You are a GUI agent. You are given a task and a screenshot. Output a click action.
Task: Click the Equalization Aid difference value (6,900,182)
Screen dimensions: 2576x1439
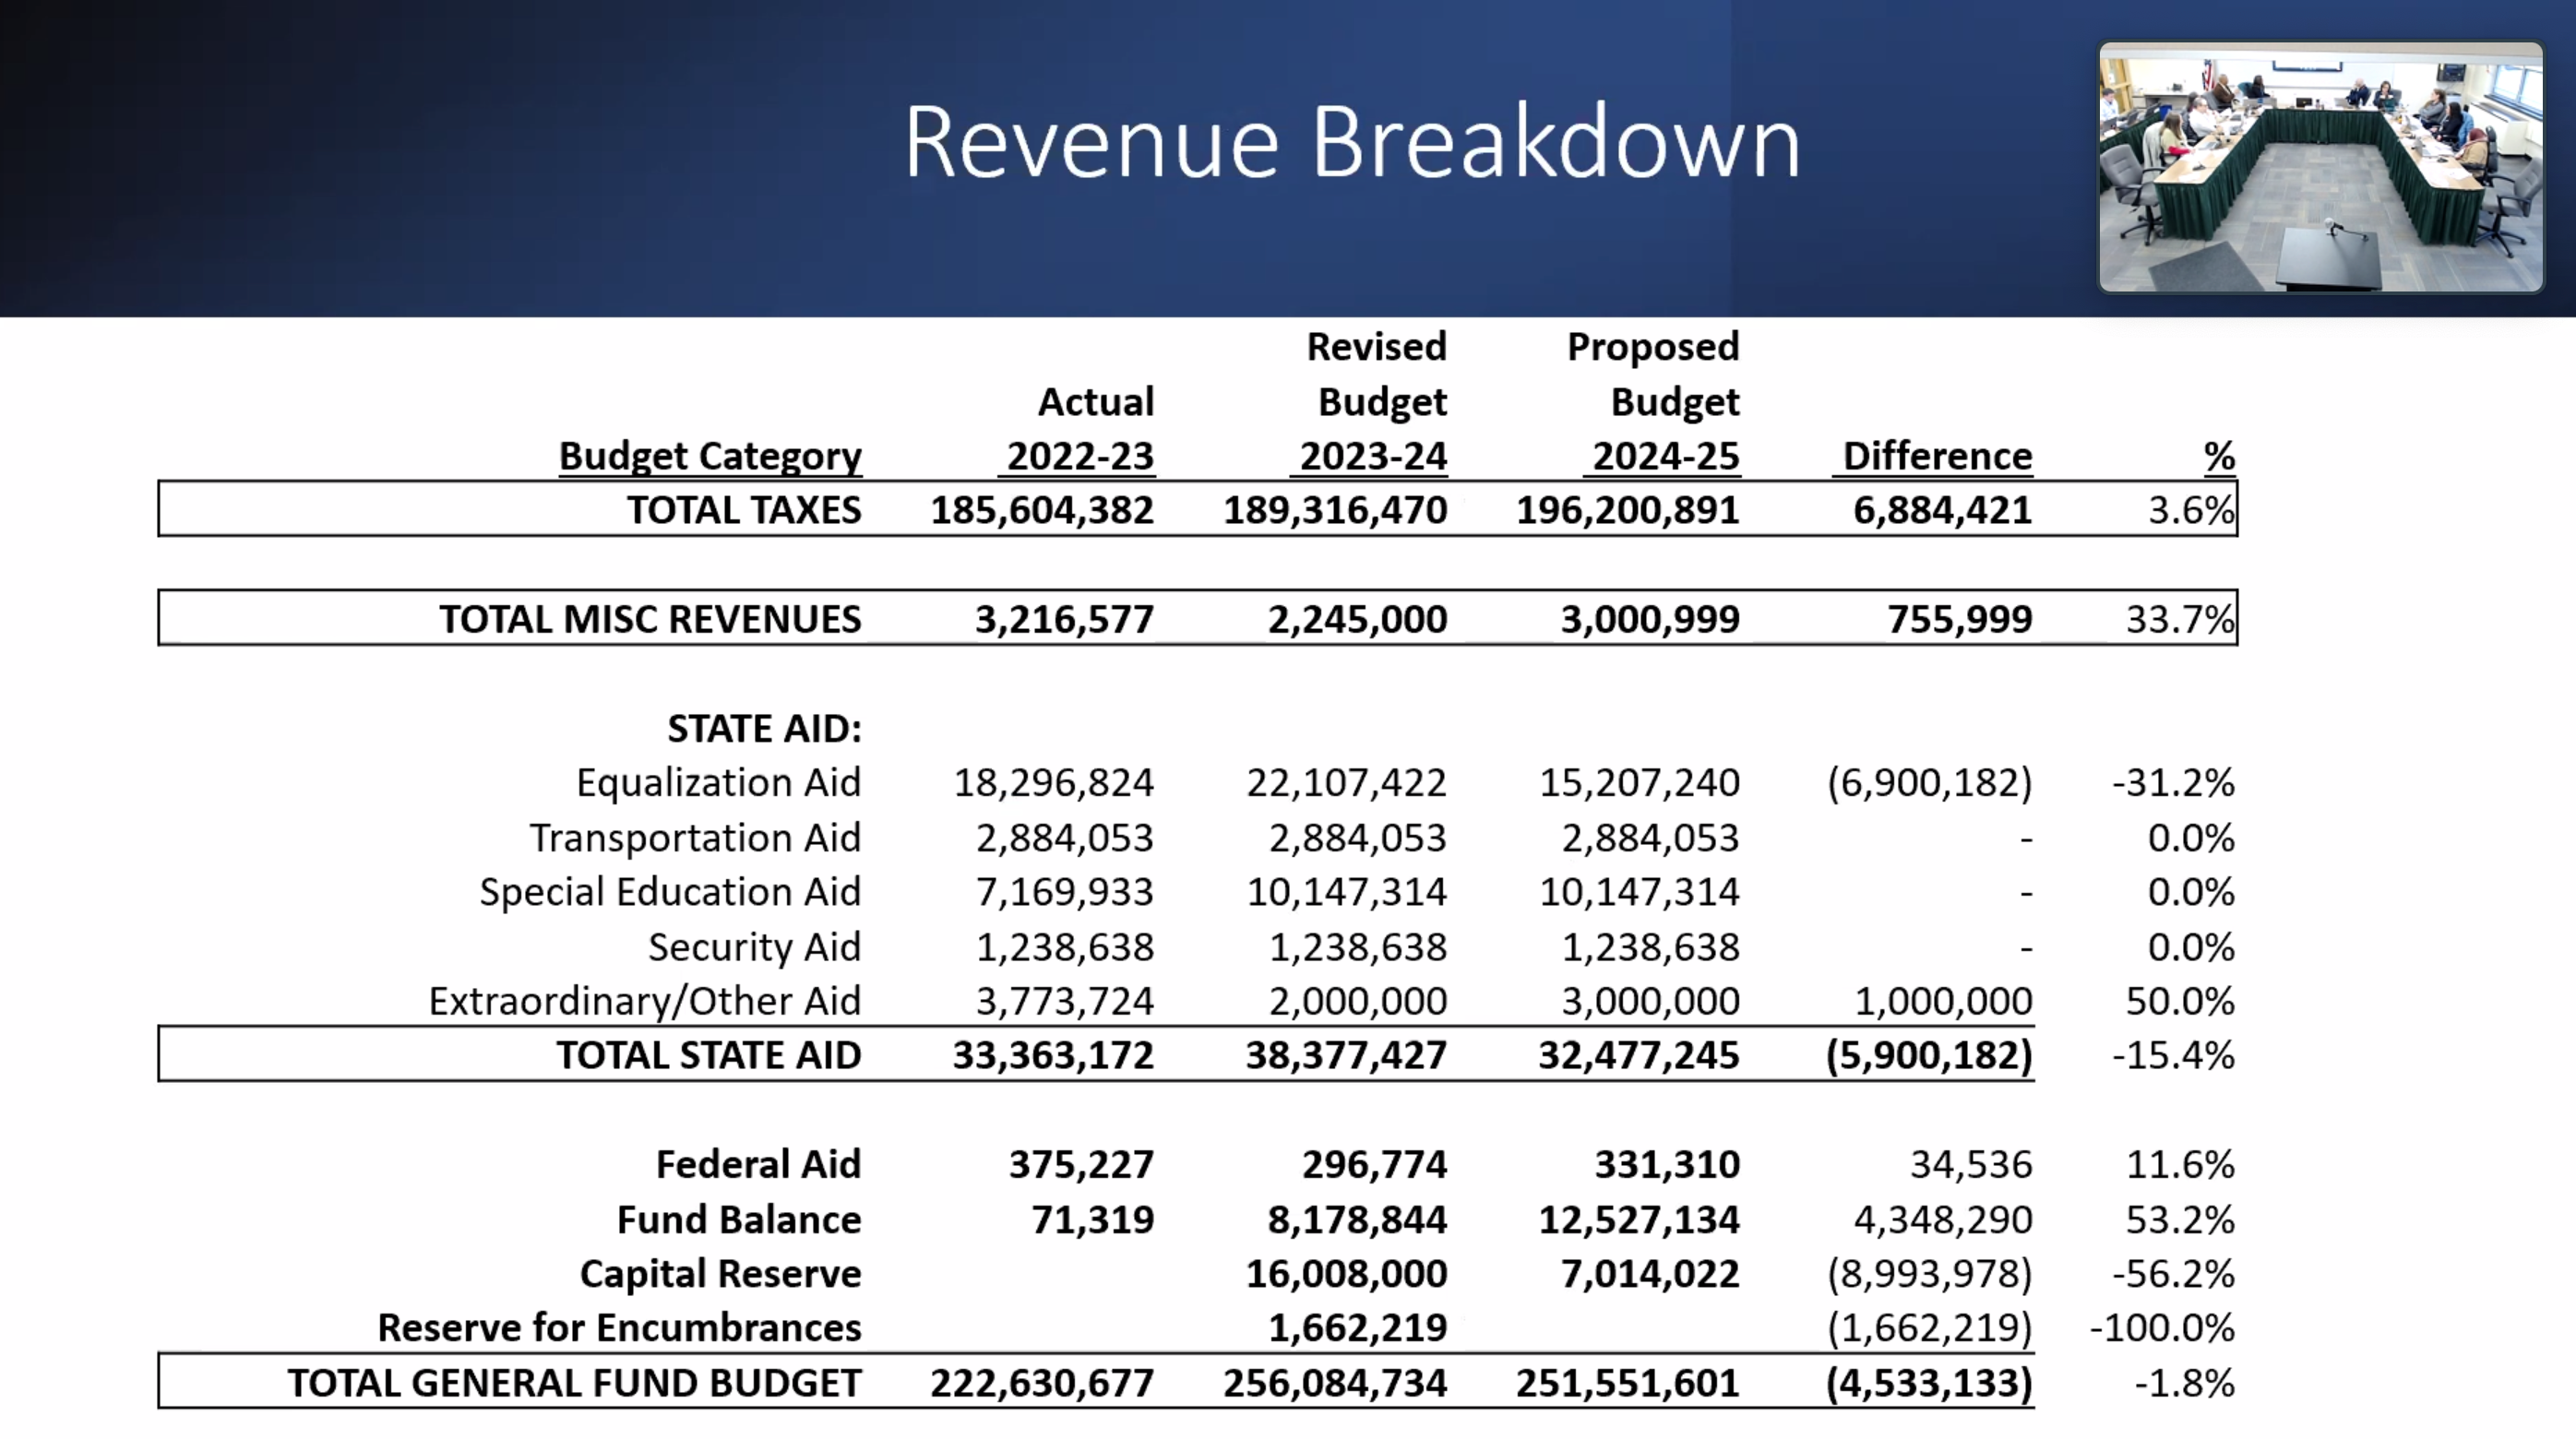coord(1929,782)
